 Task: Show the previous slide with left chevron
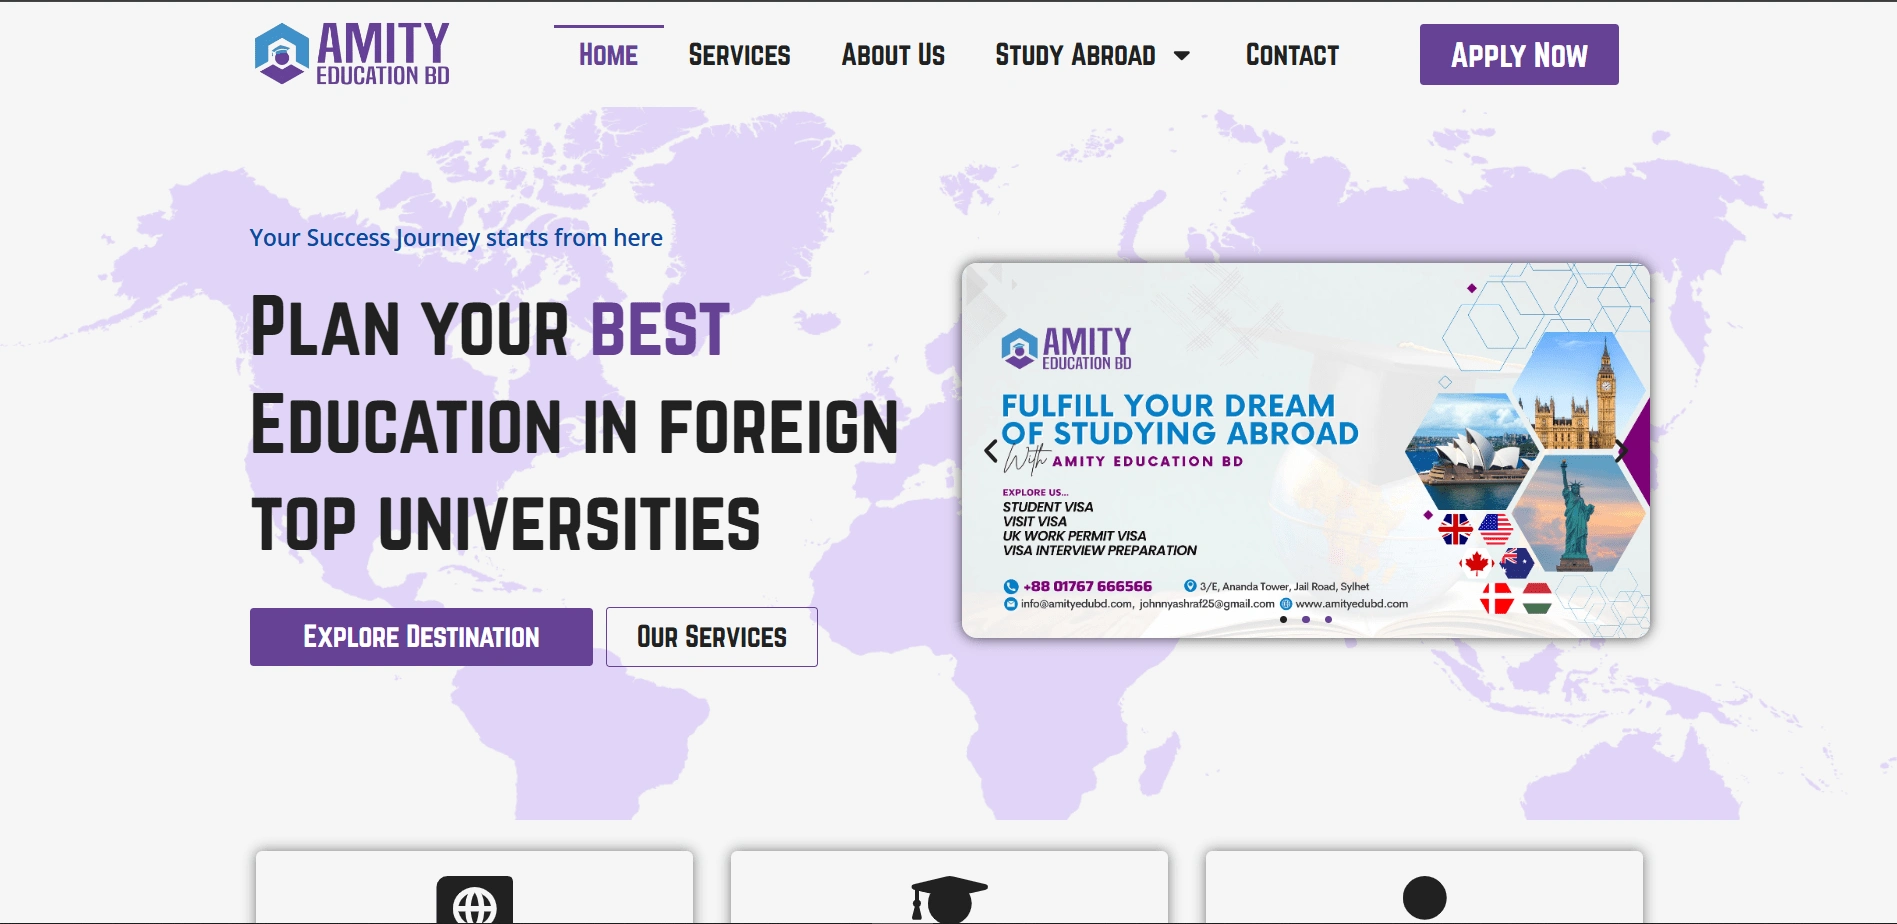pos(991,451)
